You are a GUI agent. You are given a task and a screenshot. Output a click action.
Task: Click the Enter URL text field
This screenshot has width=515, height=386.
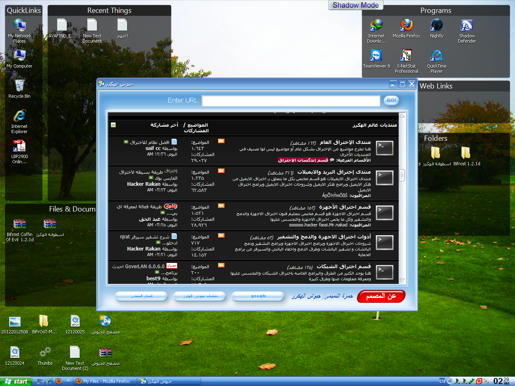[291, 101]
